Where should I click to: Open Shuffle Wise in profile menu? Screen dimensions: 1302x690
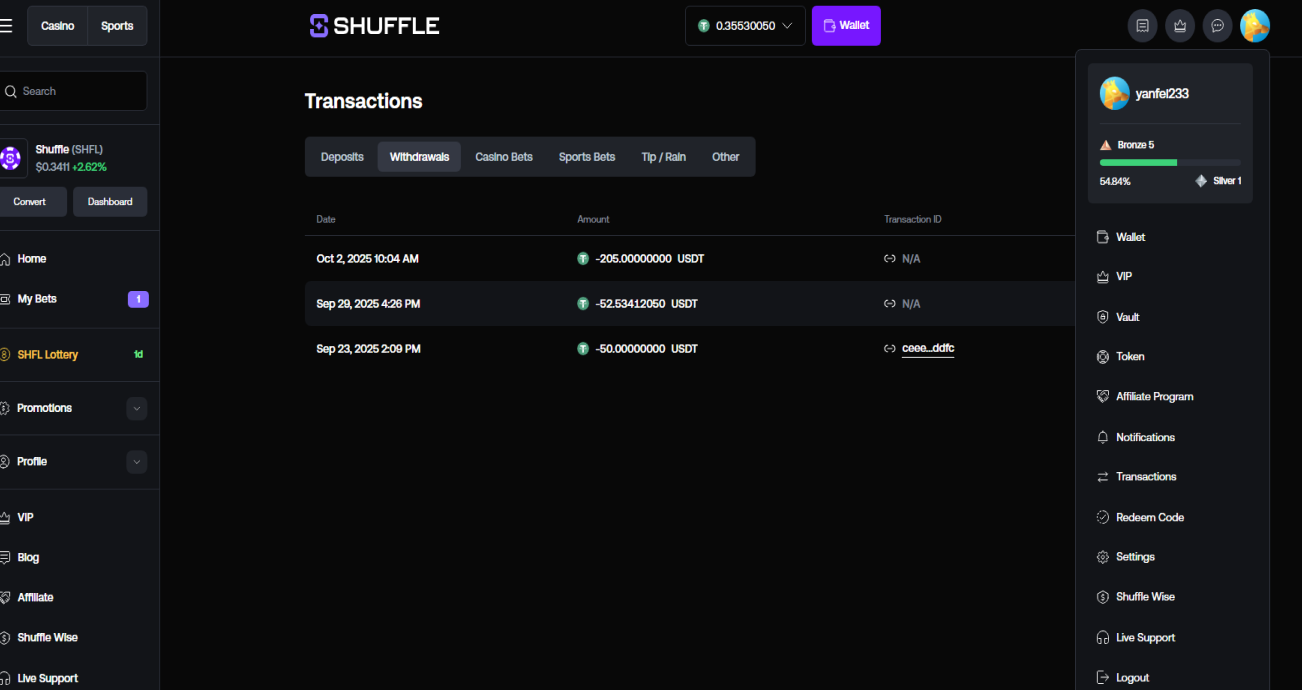(1146, 597)
